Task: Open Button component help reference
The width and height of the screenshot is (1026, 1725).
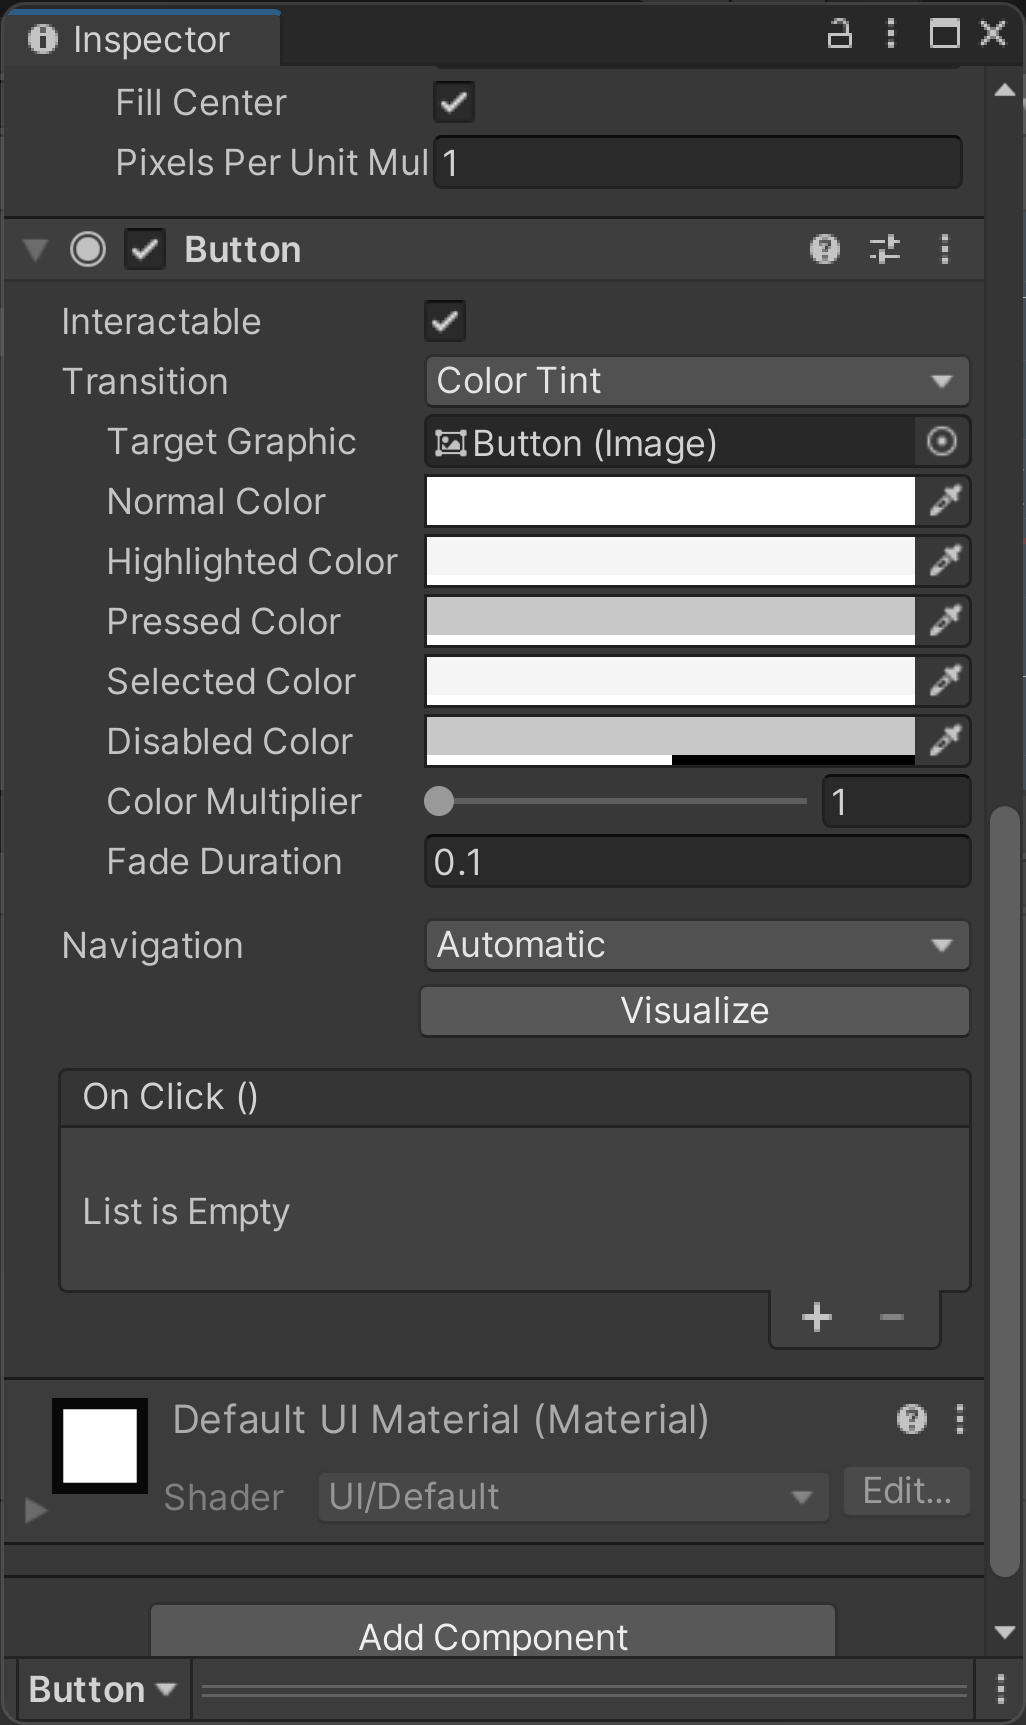Action: coord(824,249)
